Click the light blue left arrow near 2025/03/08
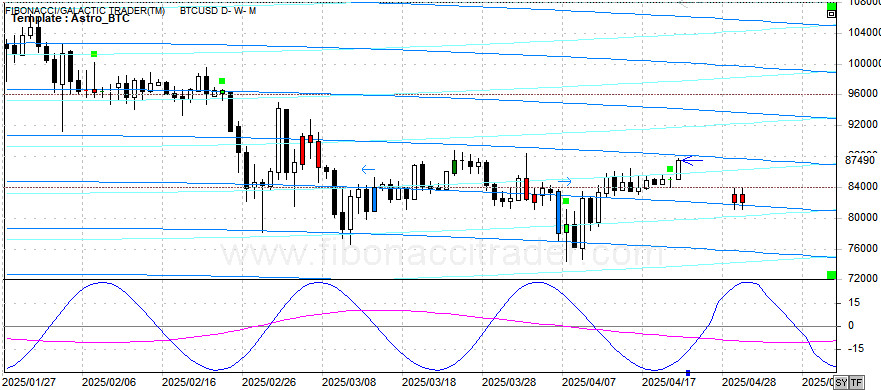This screenshot has height=390, width=881. [x=368, y=169]
